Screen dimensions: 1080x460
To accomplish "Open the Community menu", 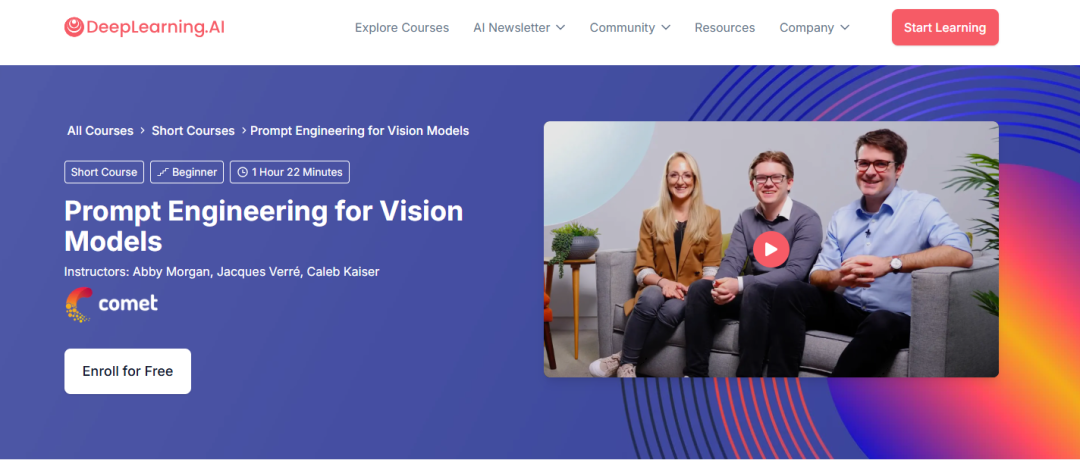I will [x=630, y=28].
